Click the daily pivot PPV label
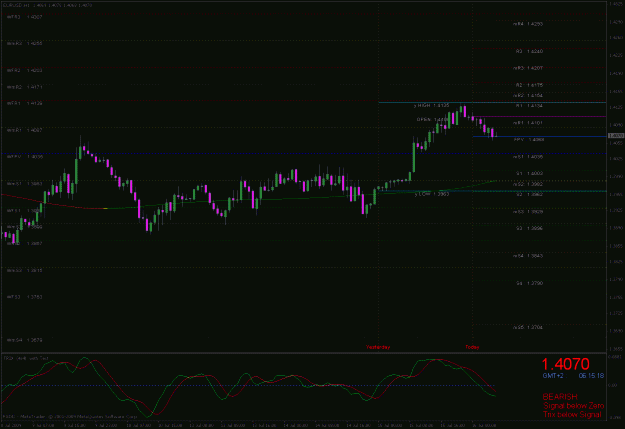This screenshot has width=625, height=429. click(x=529, y=140)
